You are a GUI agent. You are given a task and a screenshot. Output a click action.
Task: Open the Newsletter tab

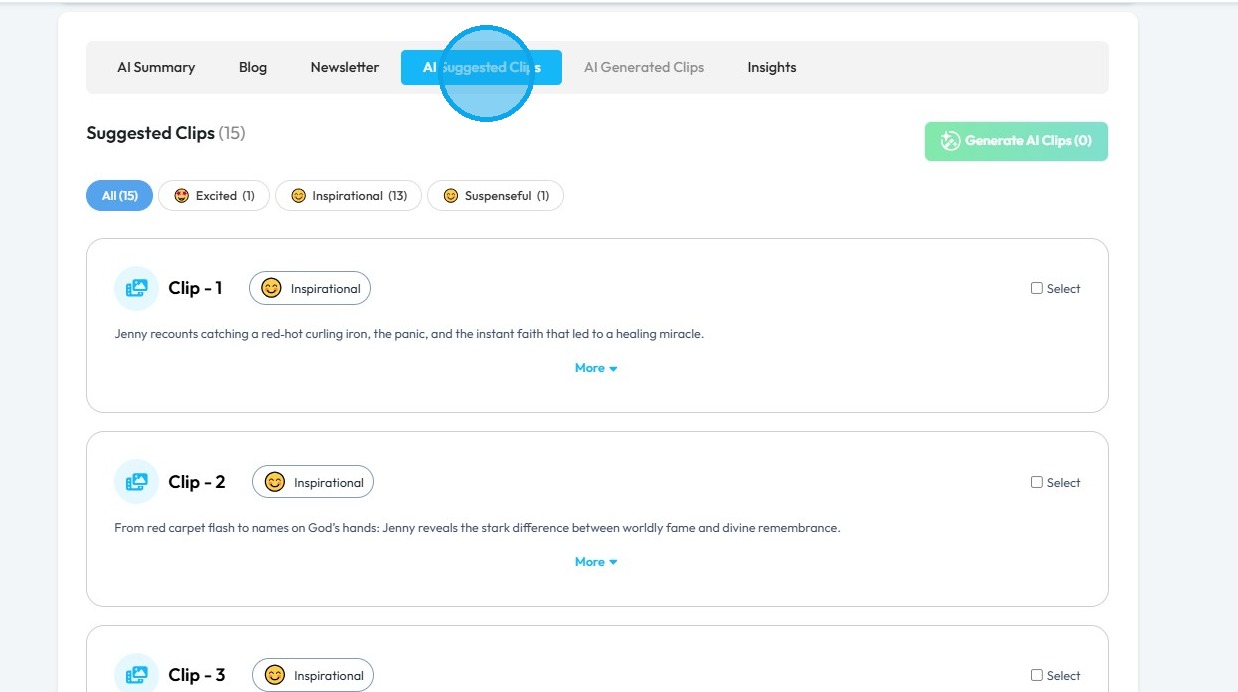[345, 67]
